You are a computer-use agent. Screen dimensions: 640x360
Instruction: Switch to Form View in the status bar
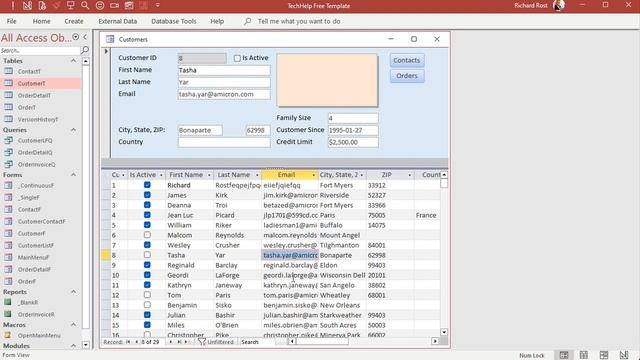(x=564, y=355)
